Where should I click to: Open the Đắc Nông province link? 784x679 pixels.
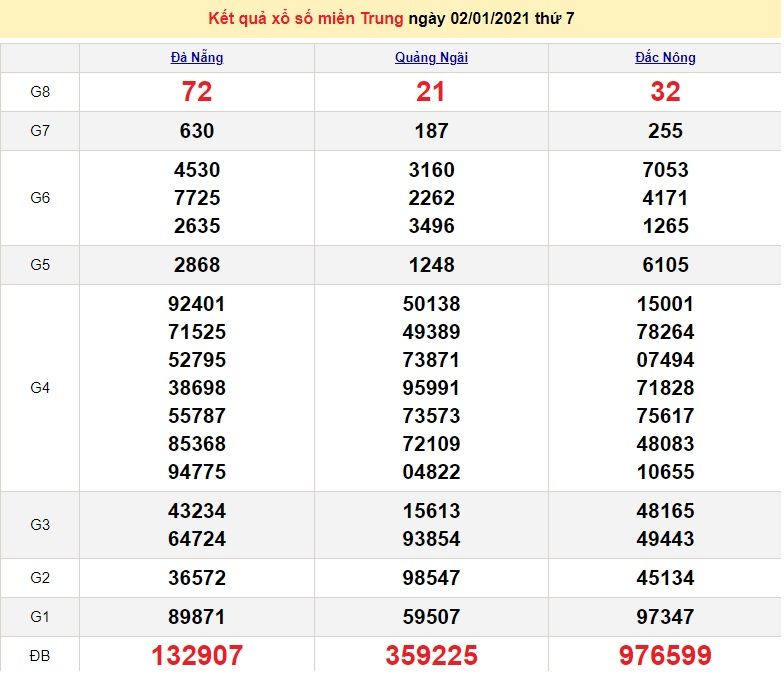(665, 57)
